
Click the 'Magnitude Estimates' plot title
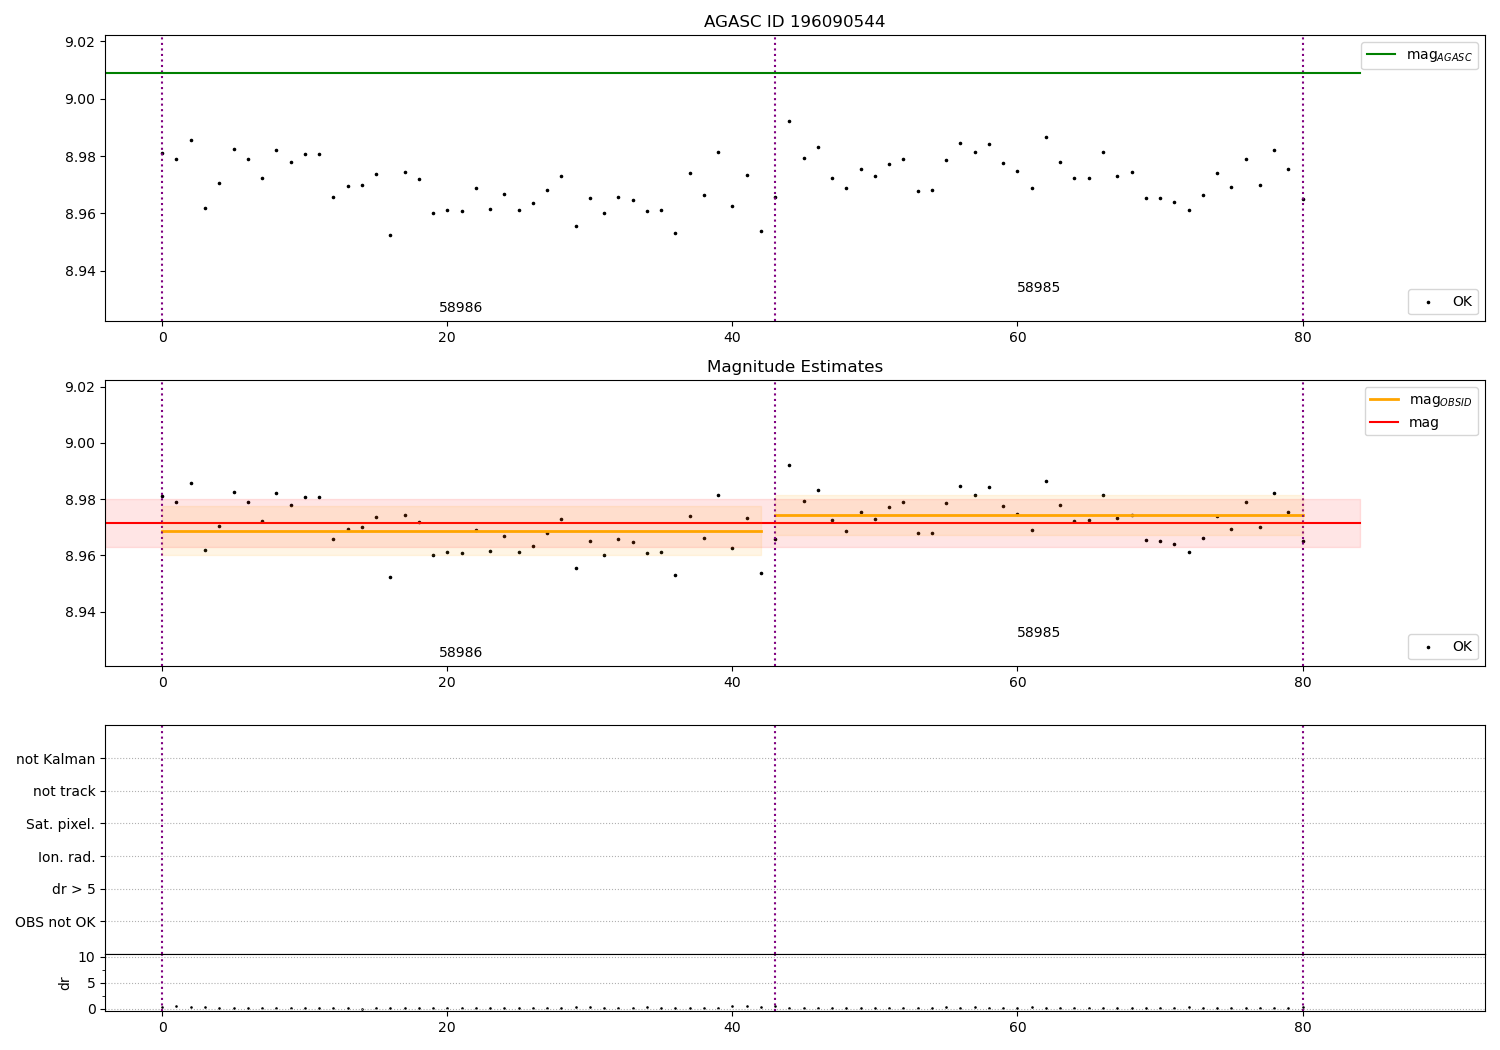coord(794,366)
